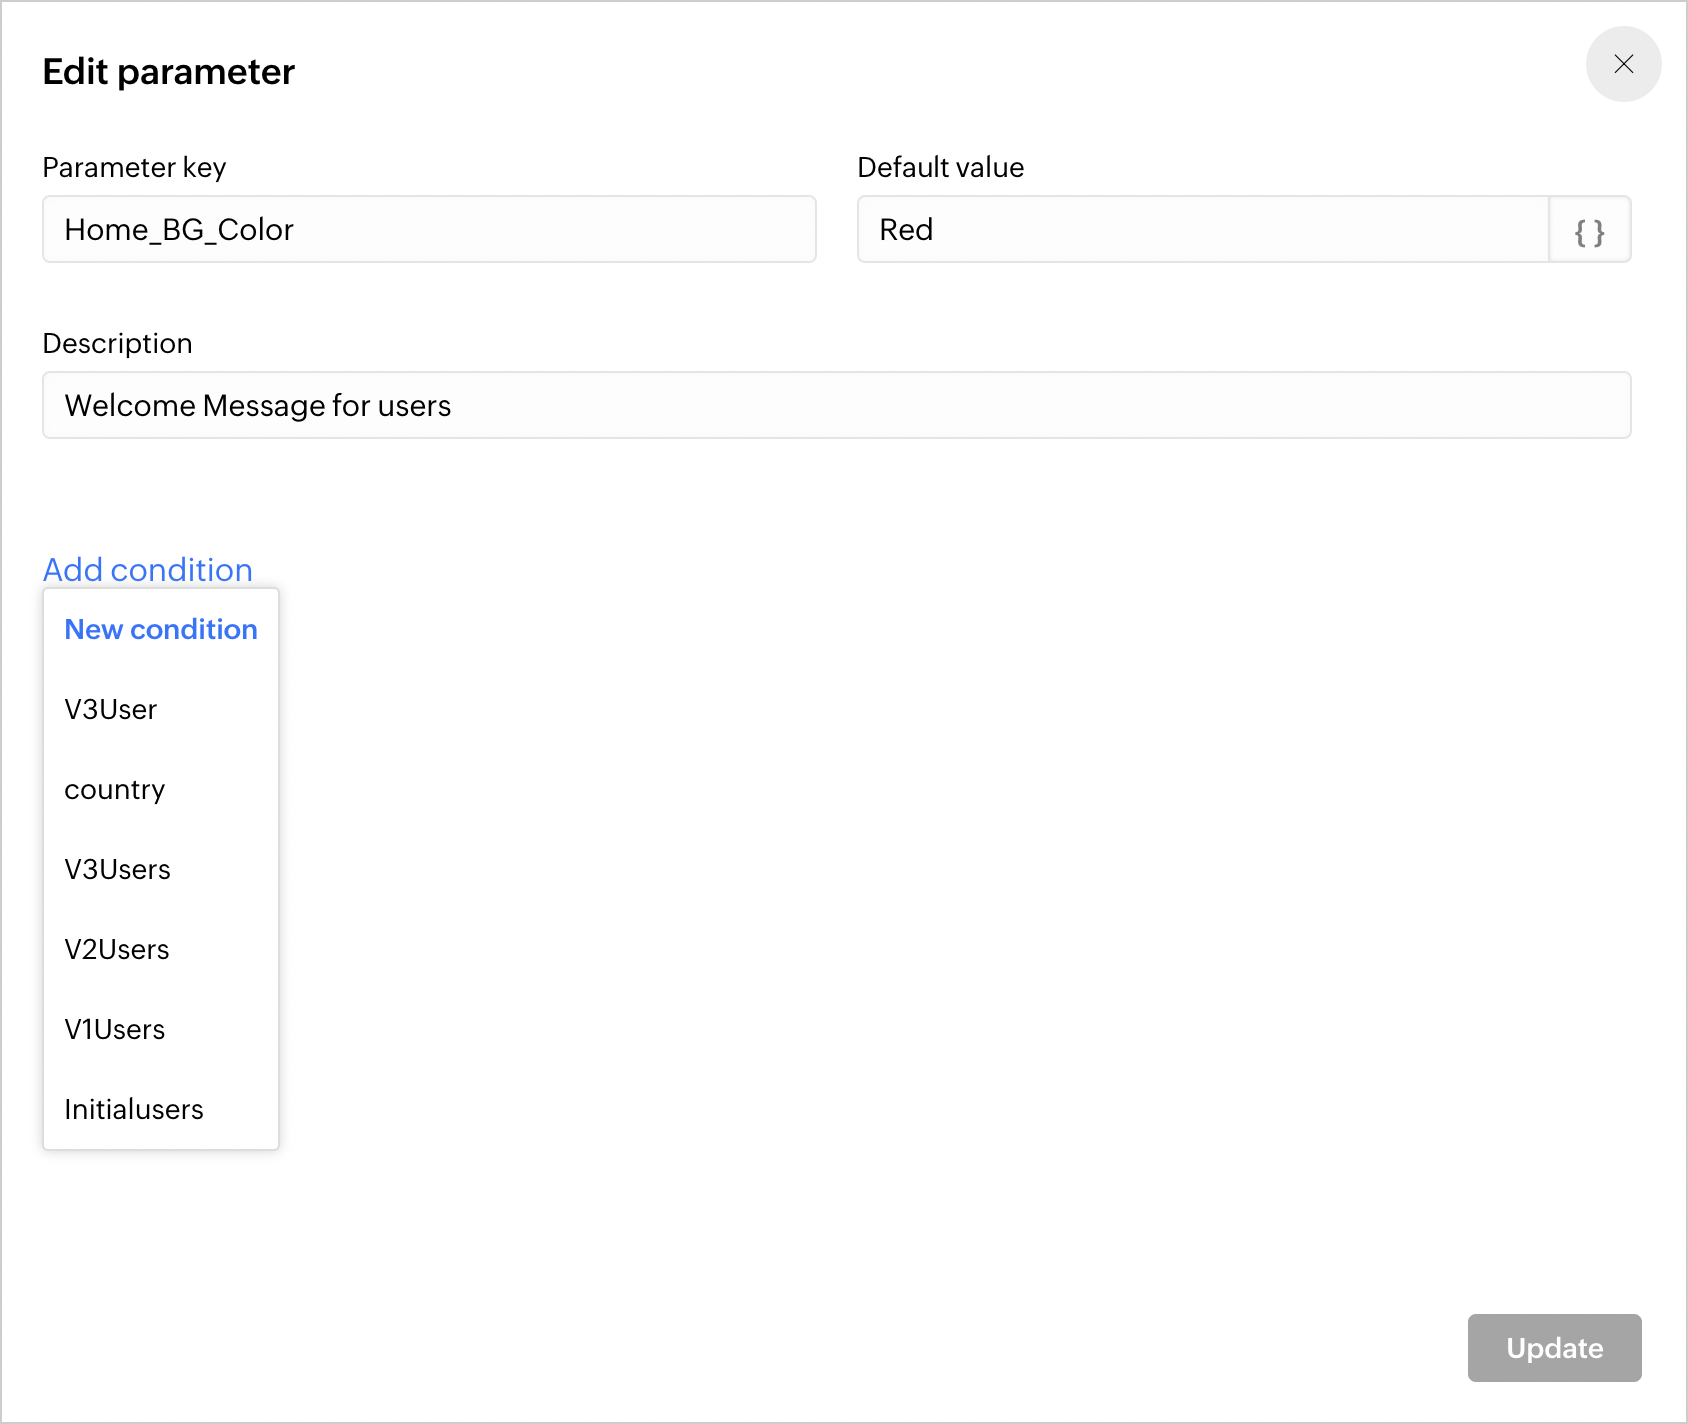This screenshot has width=1688, height=1424.
Task: Pick the country condition option
Action: coord(115,789)
